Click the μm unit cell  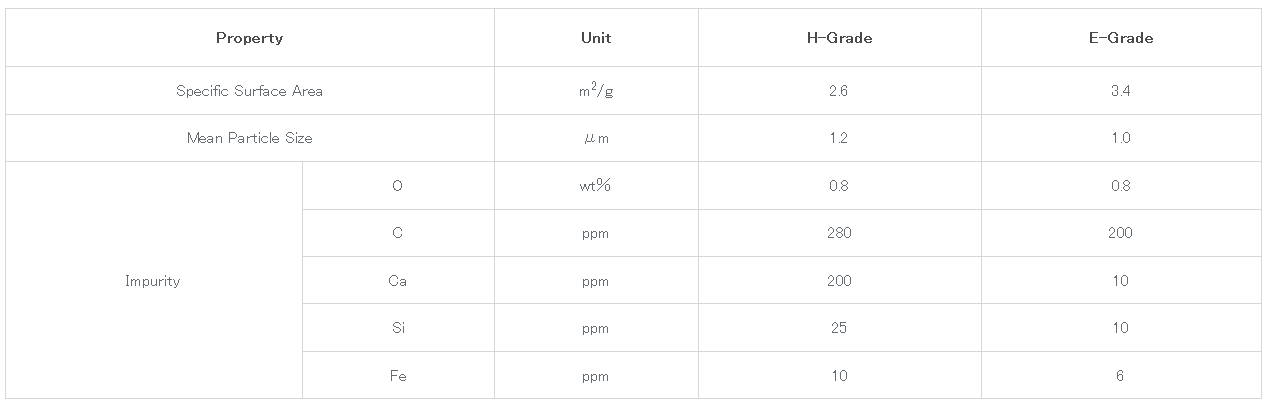click(x=596, y=138)
